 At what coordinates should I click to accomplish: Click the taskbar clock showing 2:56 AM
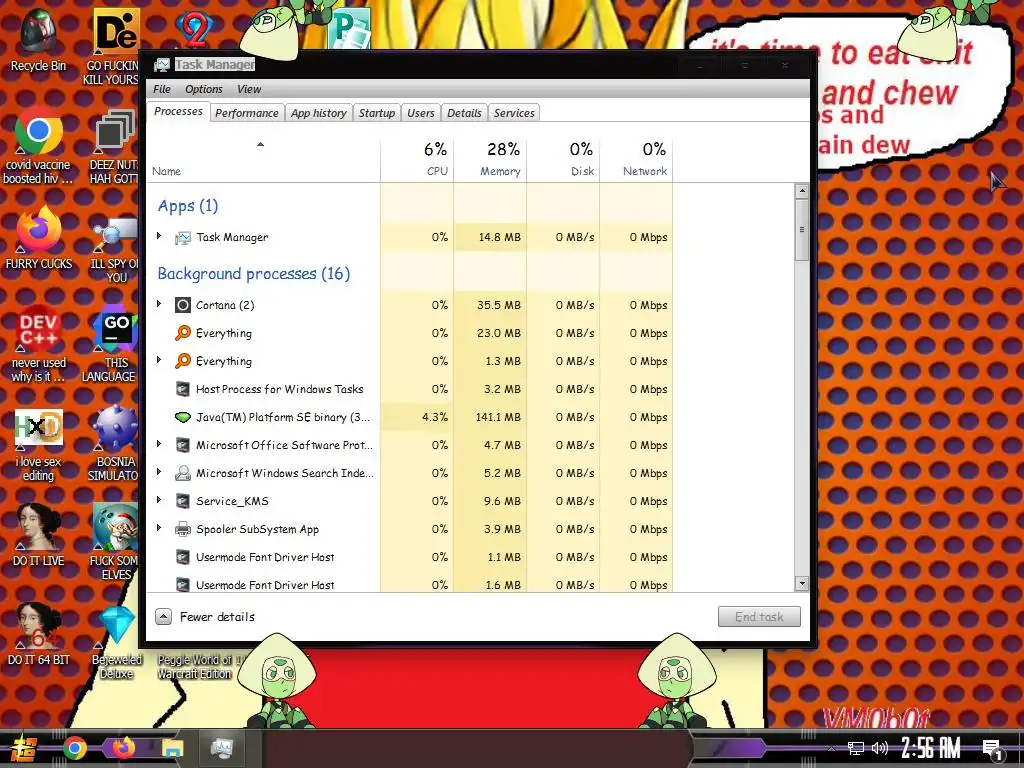point(931,748)
